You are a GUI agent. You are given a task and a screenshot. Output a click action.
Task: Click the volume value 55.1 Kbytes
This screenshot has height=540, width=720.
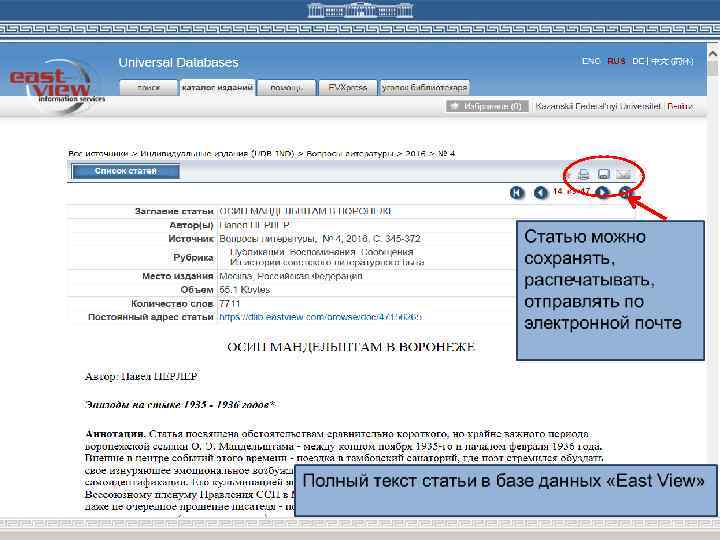coord(245,290)
